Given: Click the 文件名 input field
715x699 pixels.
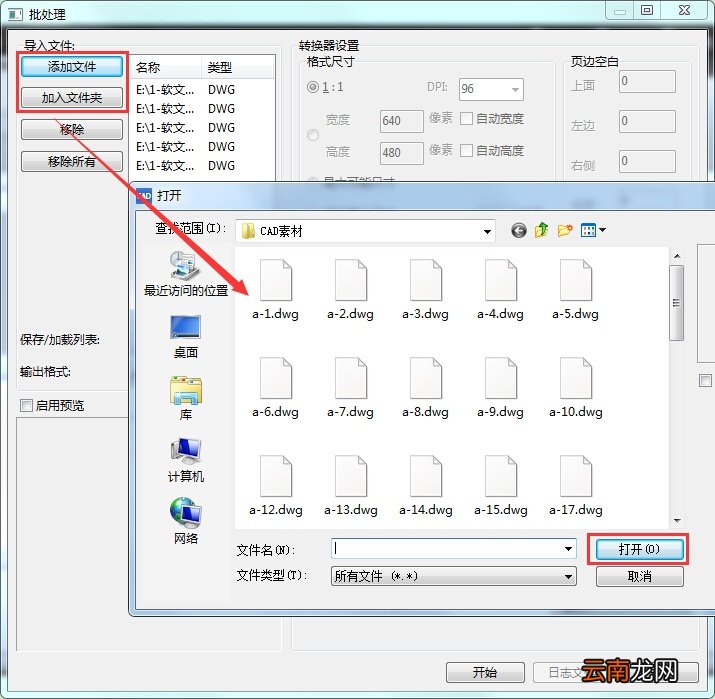Looking at the screenshot, I should [454, 549].
